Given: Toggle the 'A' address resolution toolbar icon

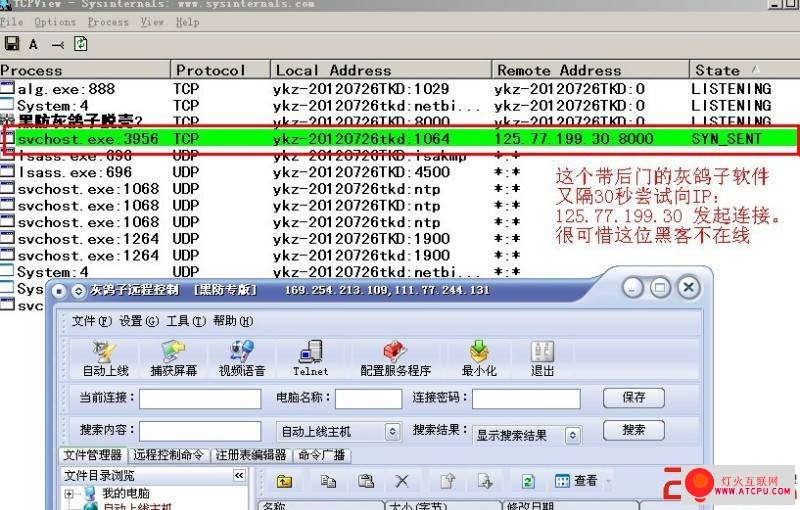Looking at the screenshot, I should 33,44.
